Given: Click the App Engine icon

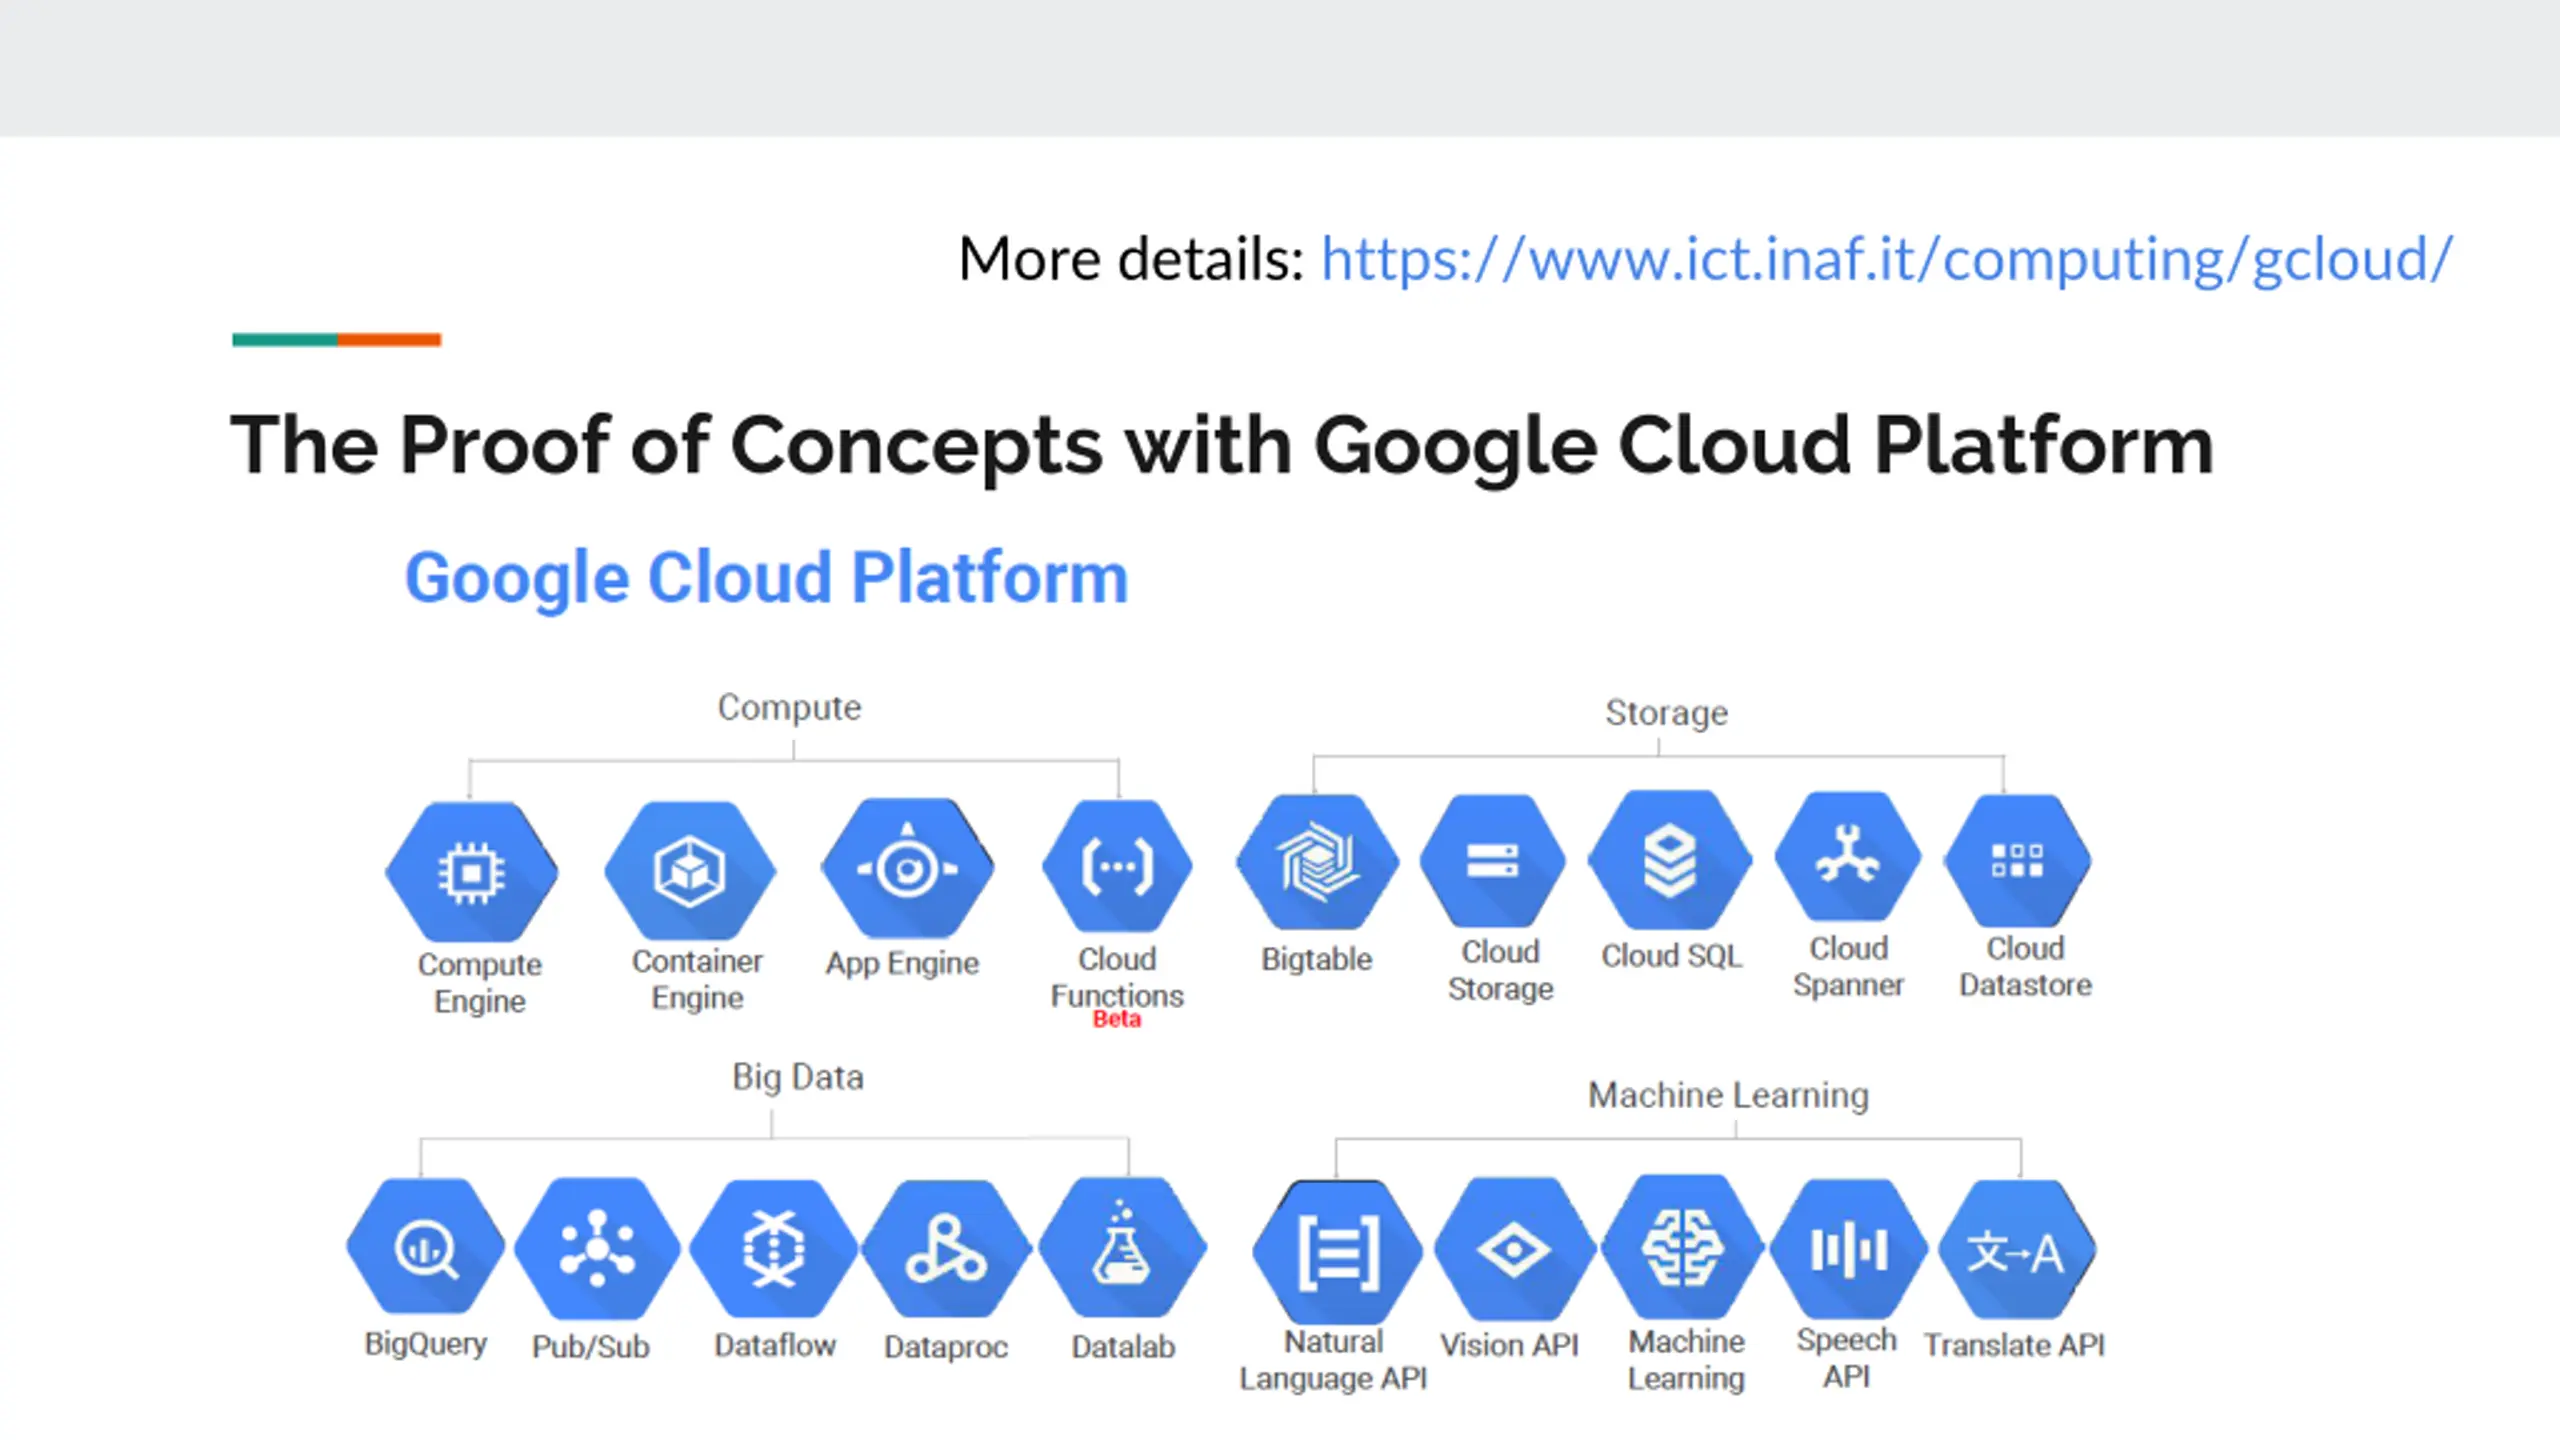Looking at the screenshot, I should click(x=908, y=868).
